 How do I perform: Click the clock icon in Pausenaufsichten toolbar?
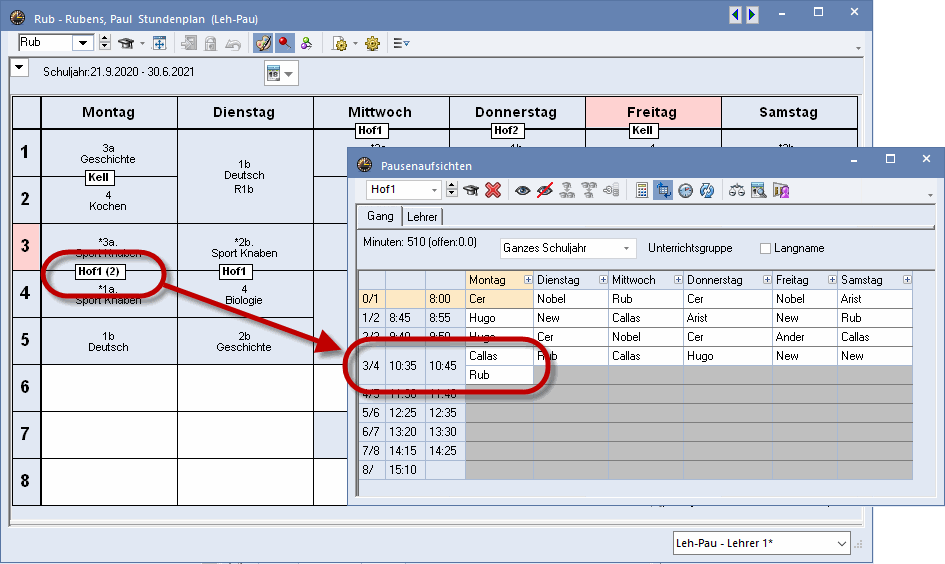tap(685, 191)
